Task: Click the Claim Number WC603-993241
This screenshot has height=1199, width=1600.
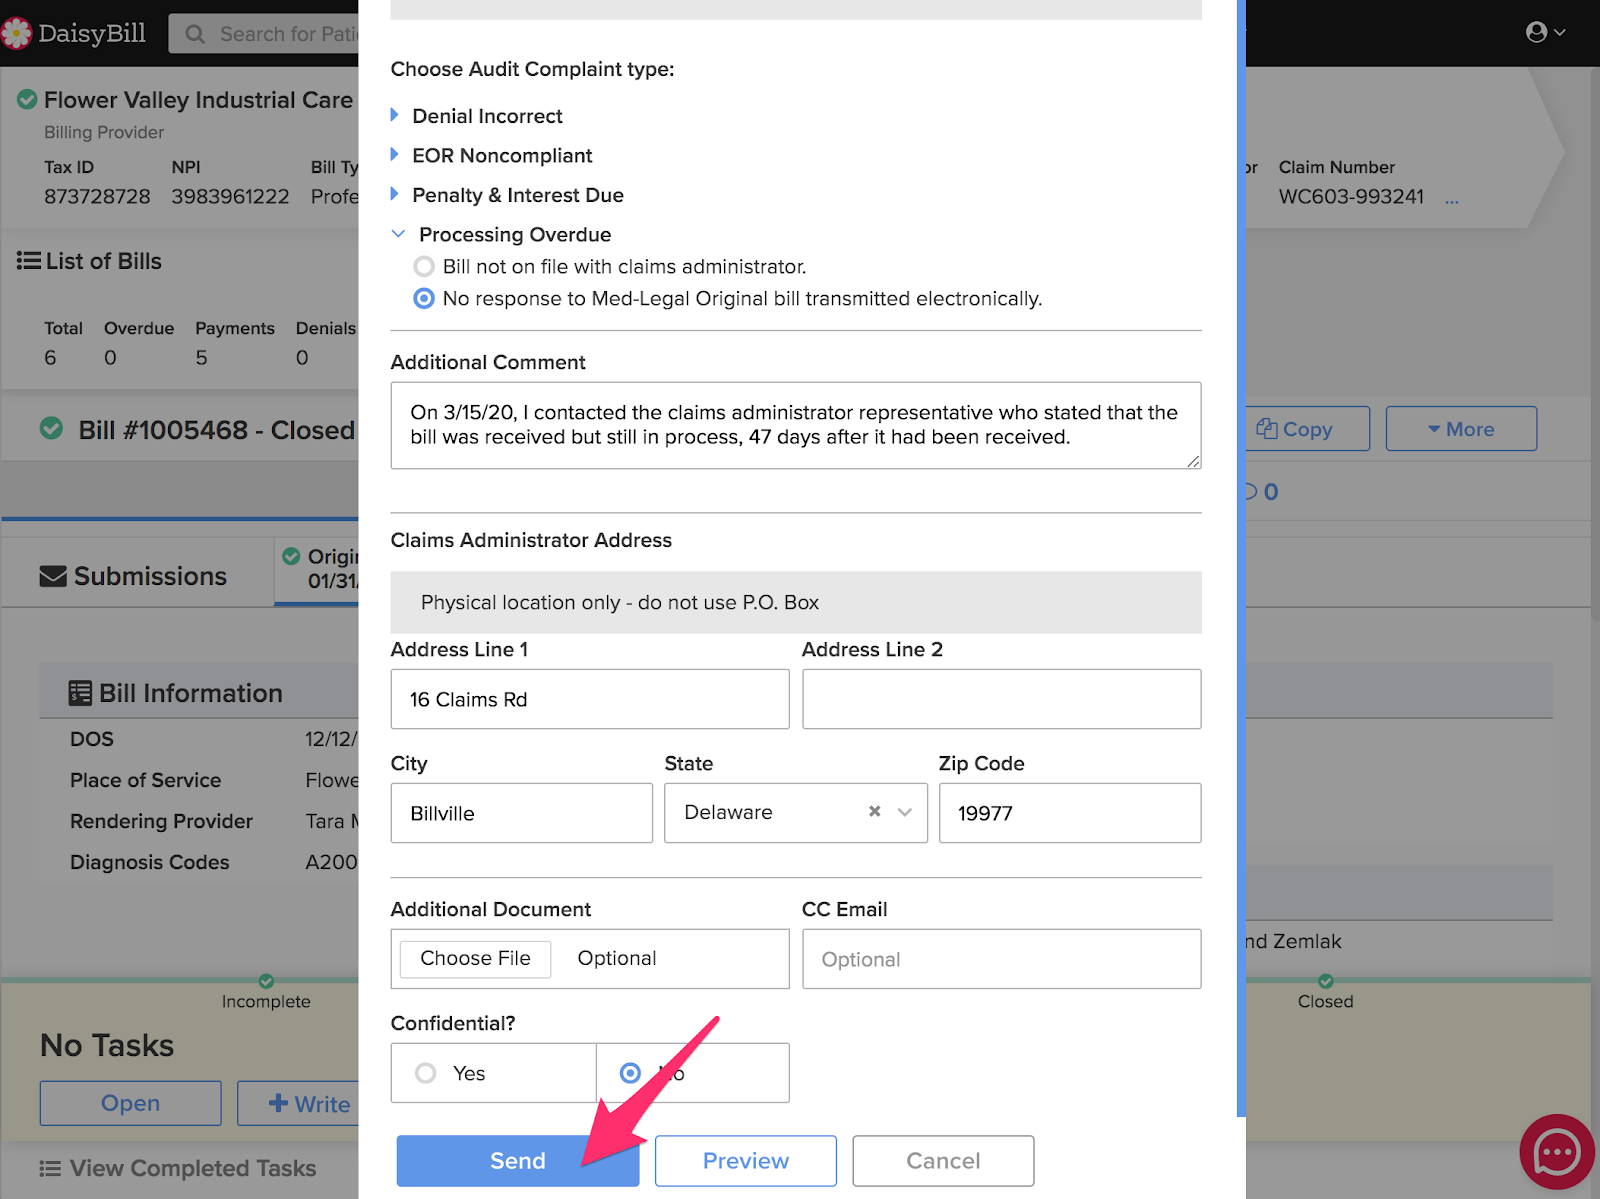Action: [1351, 197]
